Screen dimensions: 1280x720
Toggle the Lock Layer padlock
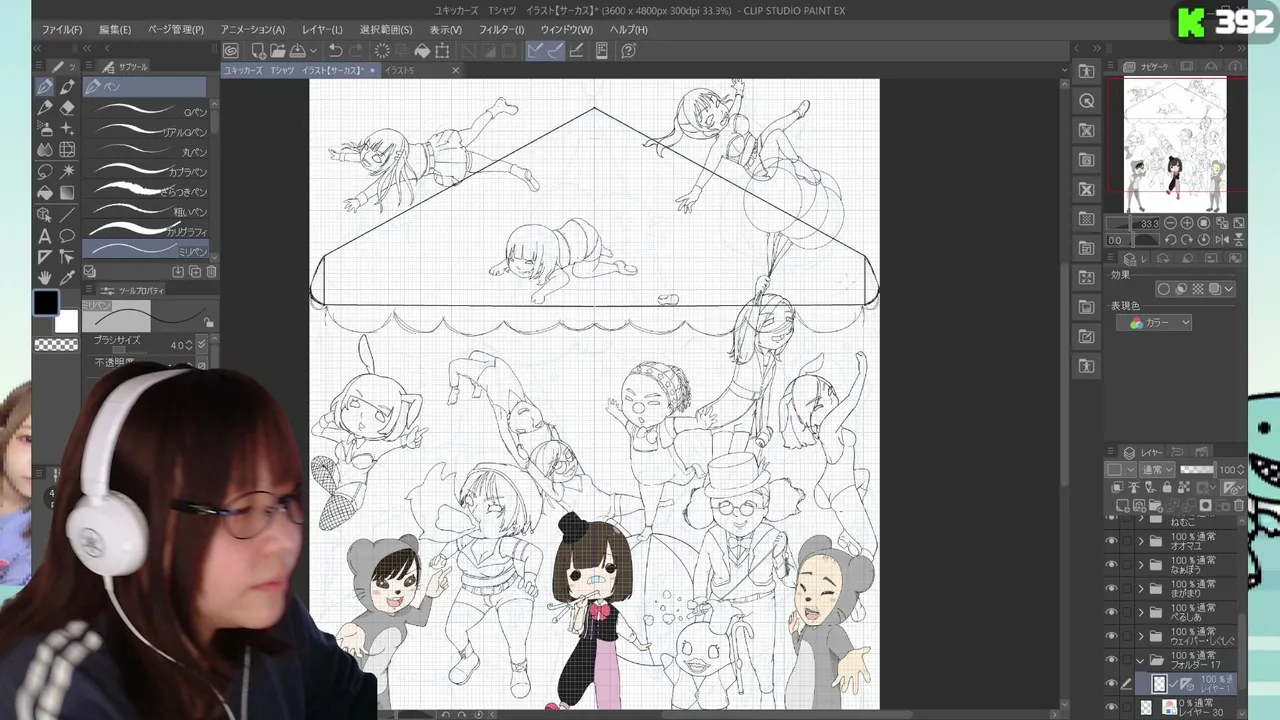coord(1167,488)
